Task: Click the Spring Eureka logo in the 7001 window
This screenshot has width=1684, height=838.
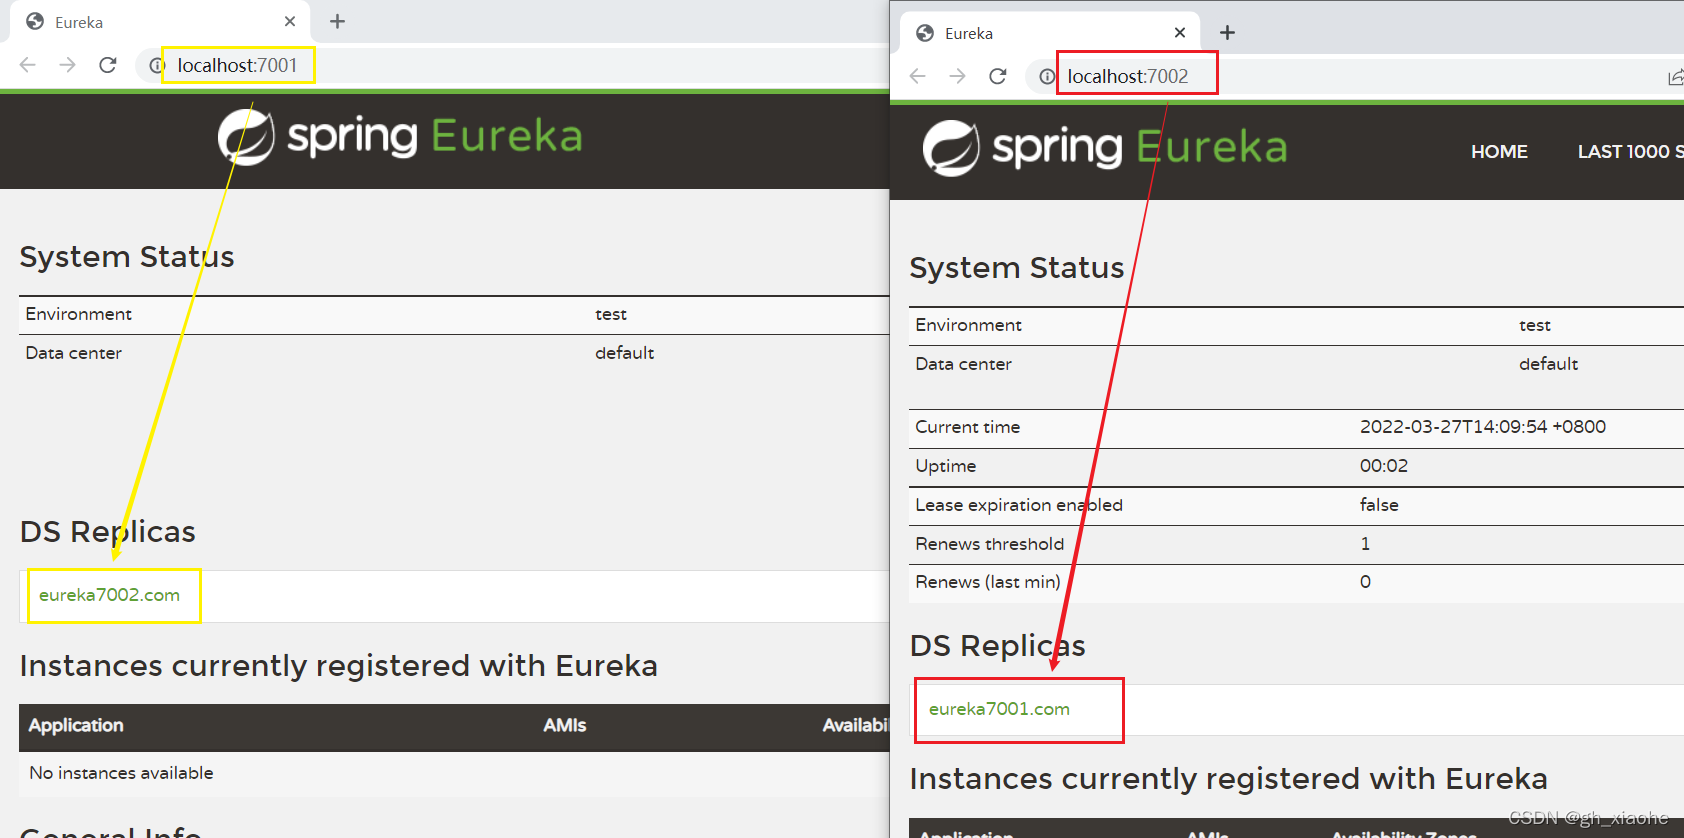Action: pyautogui.click(x=400, y=137)
